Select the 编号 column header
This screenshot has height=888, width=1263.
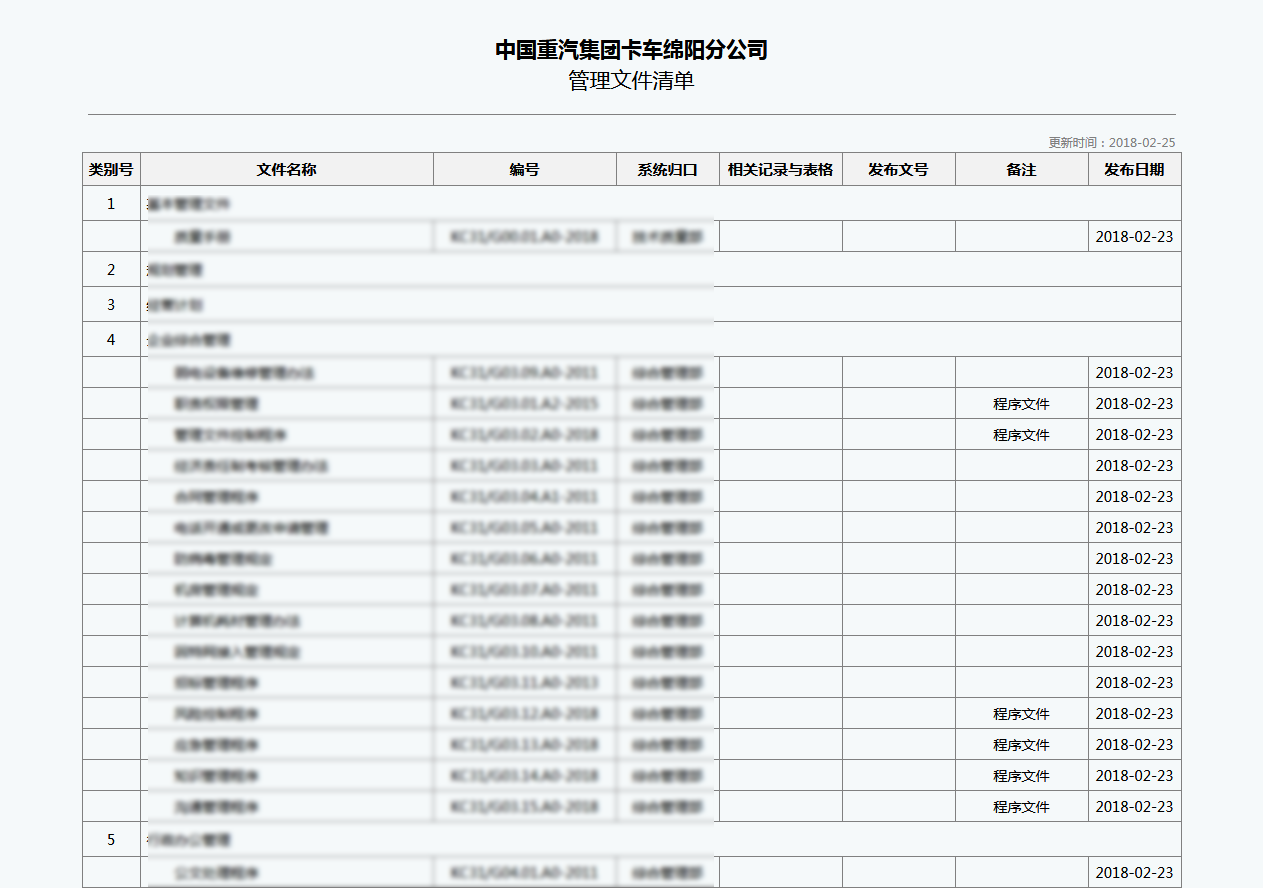pos(525,170)
